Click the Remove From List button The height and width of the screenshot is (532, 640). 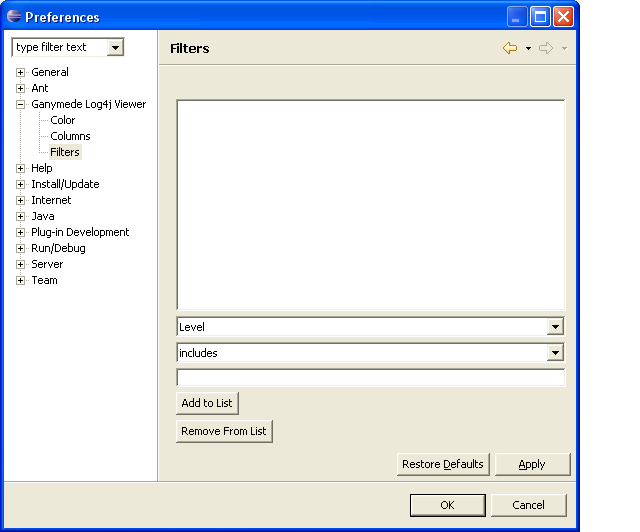coord(224,431)
